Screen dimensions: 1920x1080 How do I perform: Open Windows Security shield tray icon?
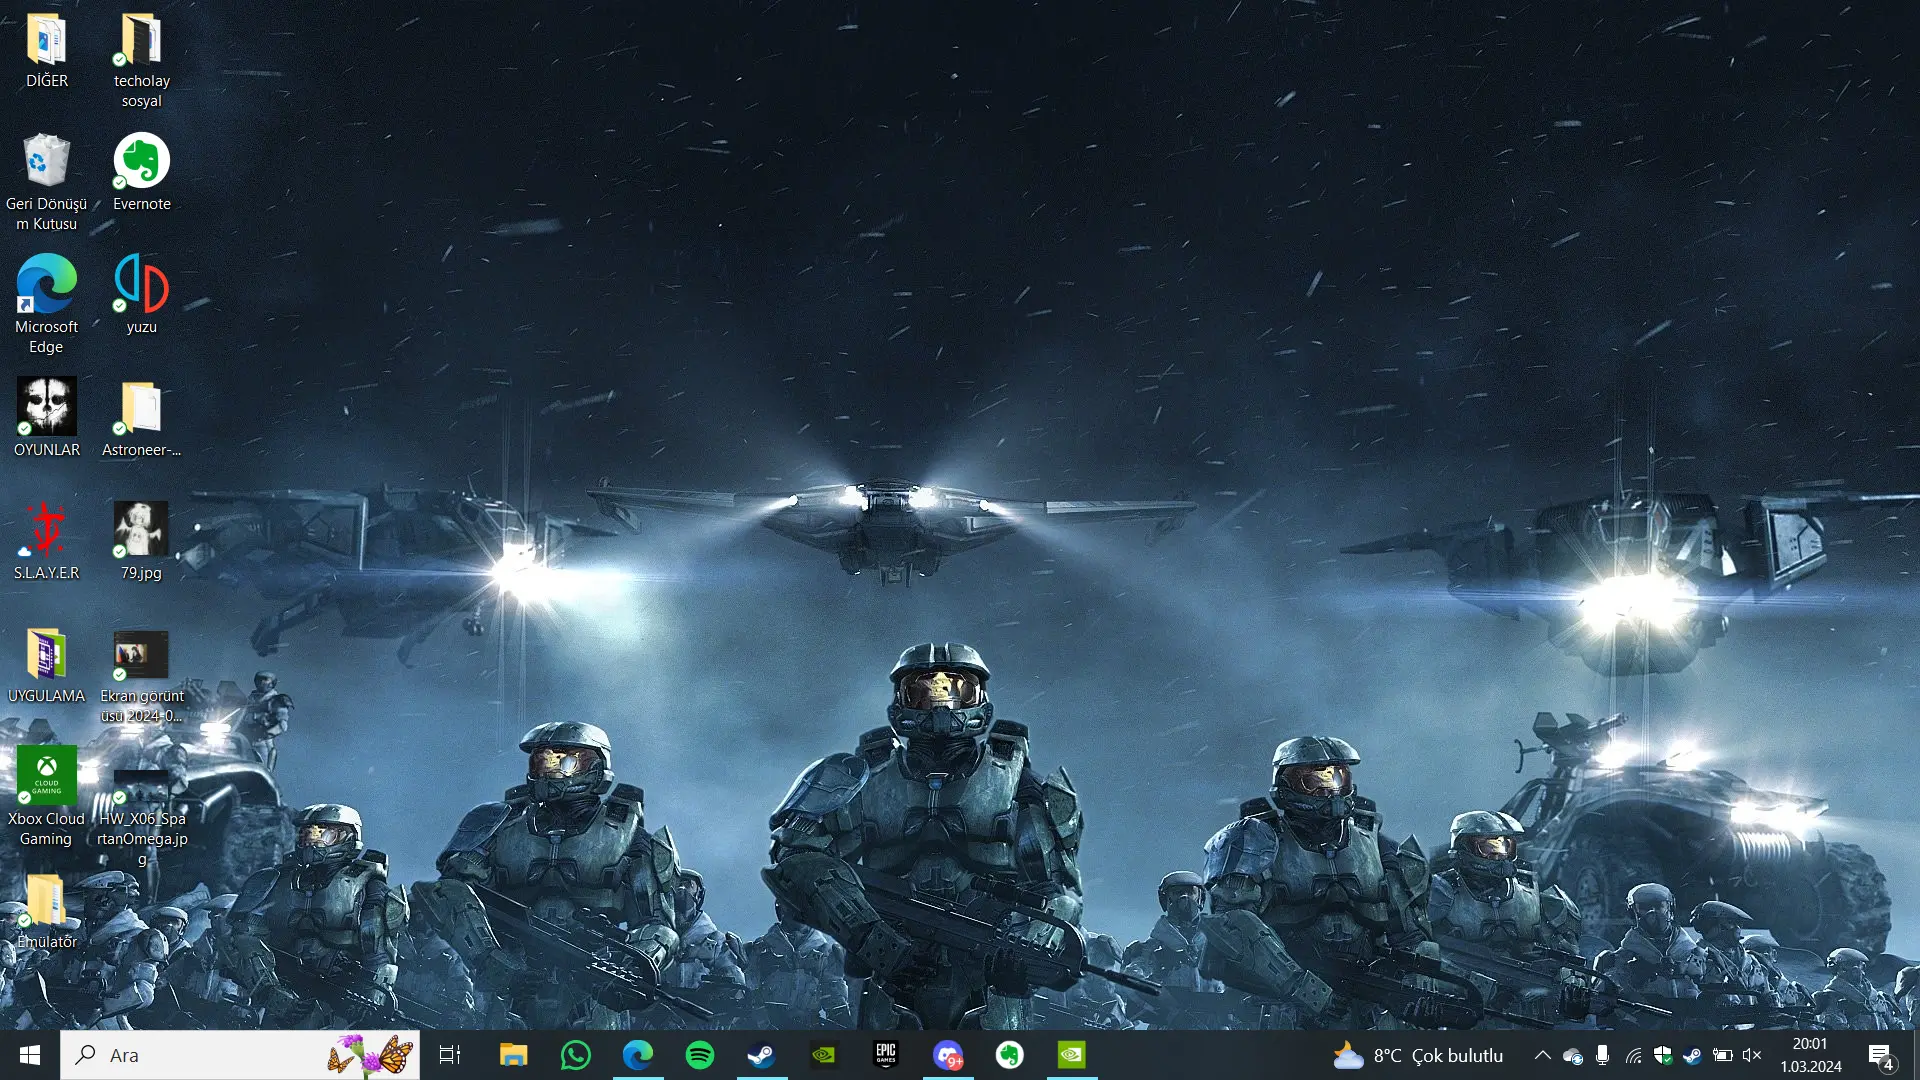(x=1663, y=1055)
